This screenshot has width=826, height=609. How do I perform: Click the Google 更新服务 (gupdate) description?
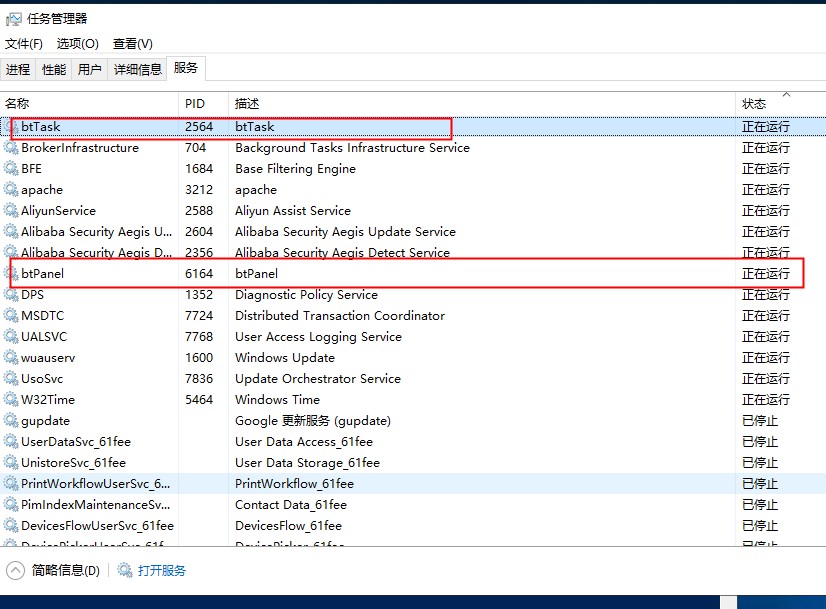(x=313, y=421)
